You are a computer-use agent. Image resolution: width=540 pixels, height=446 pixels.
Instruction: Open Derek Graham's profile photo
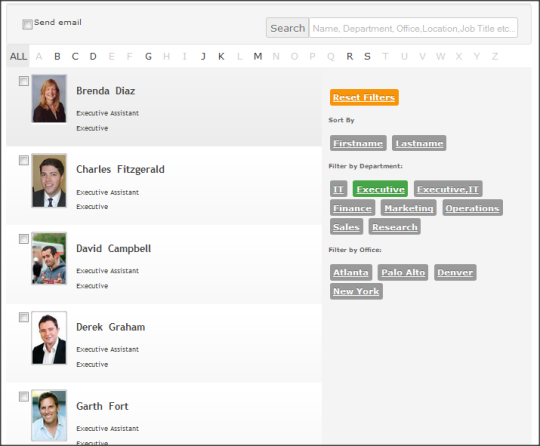click(49, 338)
